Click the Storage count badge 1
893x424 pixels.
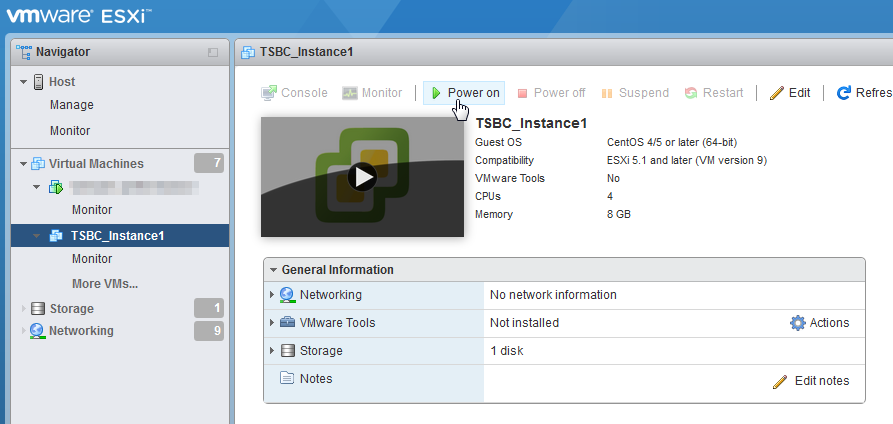pyautogui.click(x=209, y=308)
